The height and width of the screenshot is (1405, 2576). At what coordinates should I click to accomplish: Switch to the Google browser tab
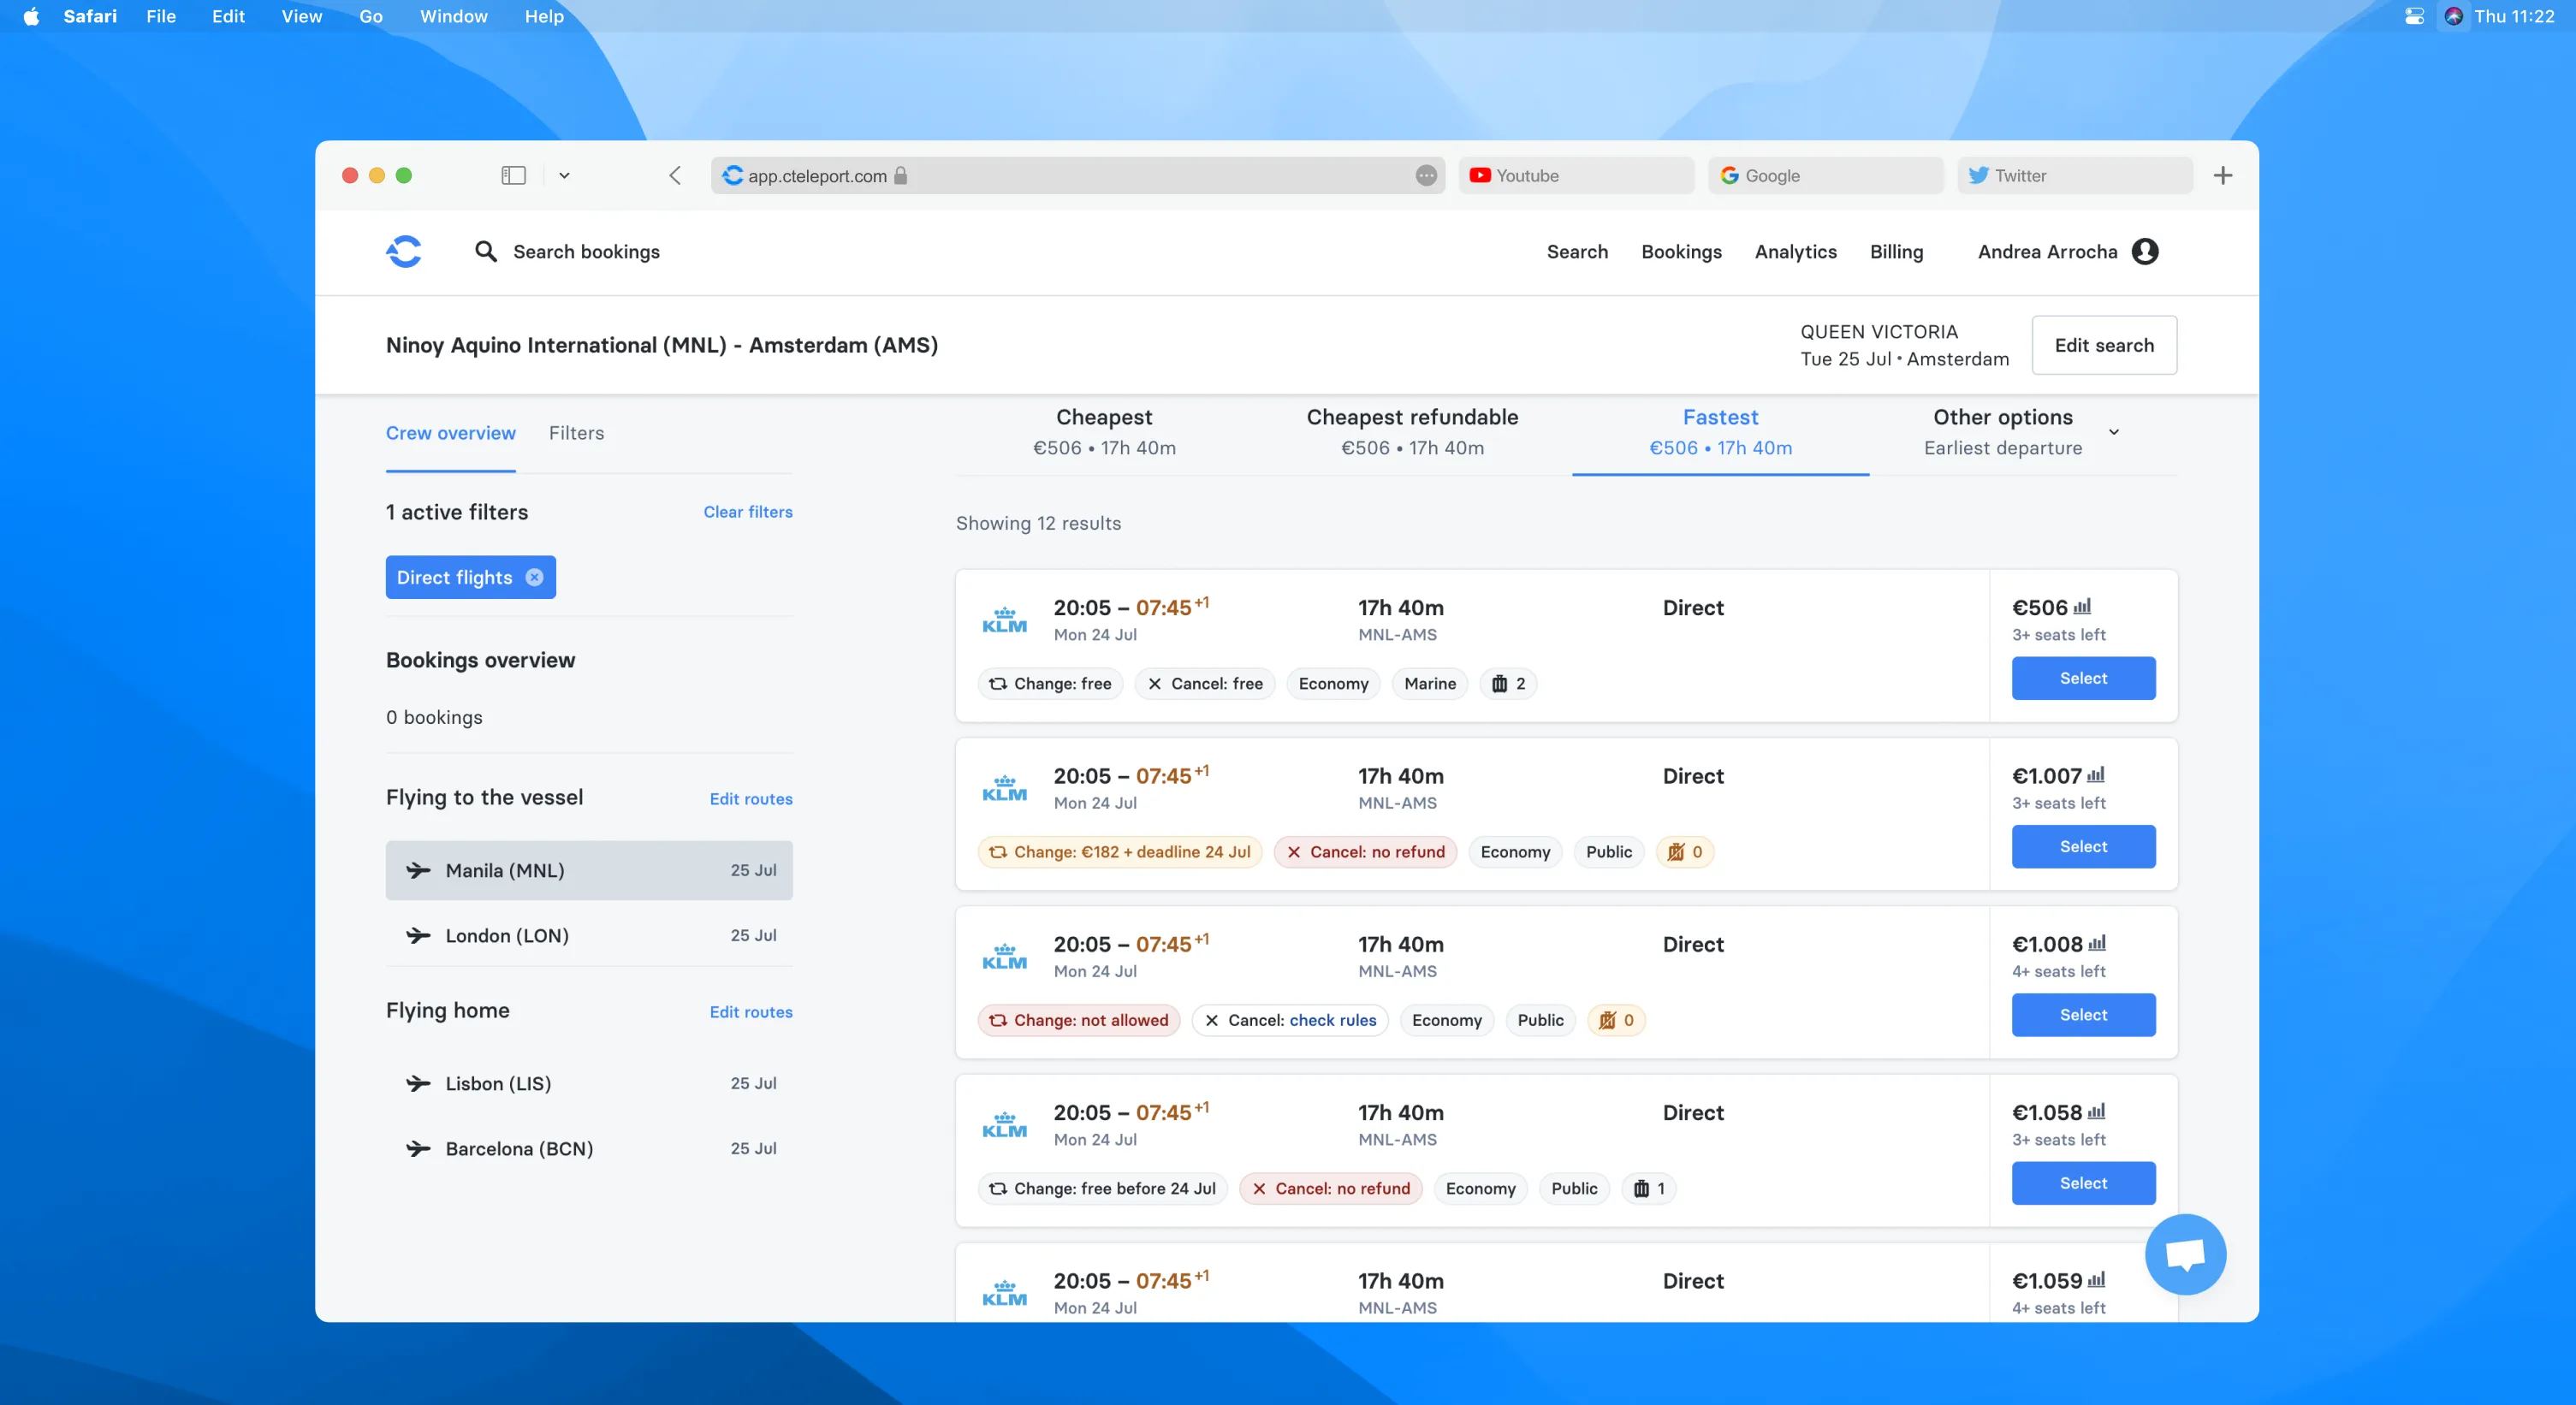click(1825, 176)
